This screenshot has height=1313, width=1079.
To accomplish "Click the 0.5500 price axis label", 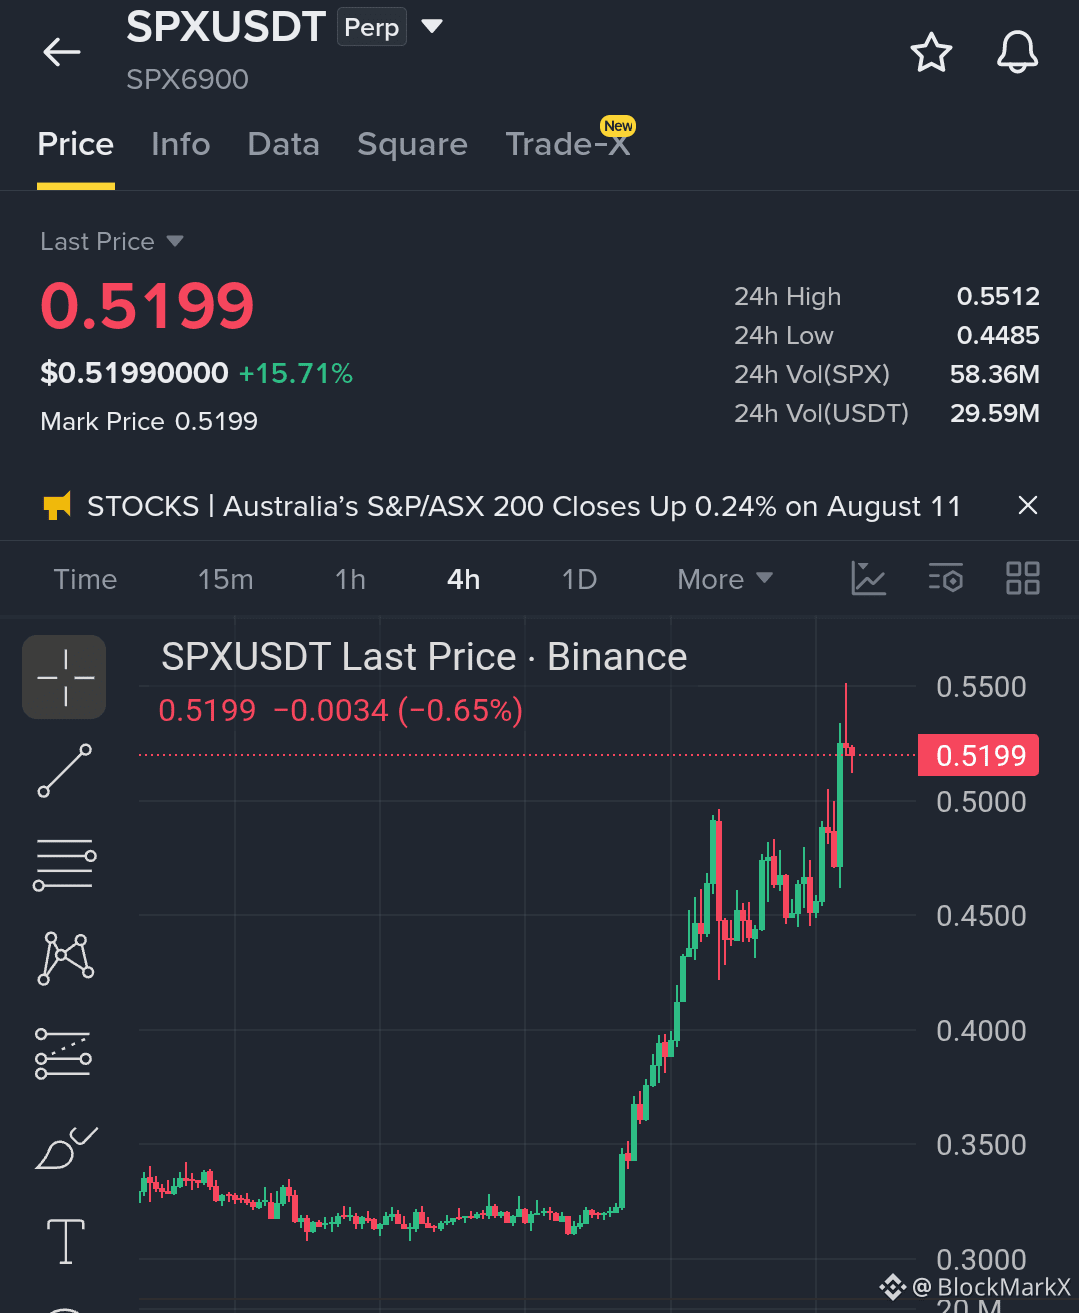I will click(981, 687).
